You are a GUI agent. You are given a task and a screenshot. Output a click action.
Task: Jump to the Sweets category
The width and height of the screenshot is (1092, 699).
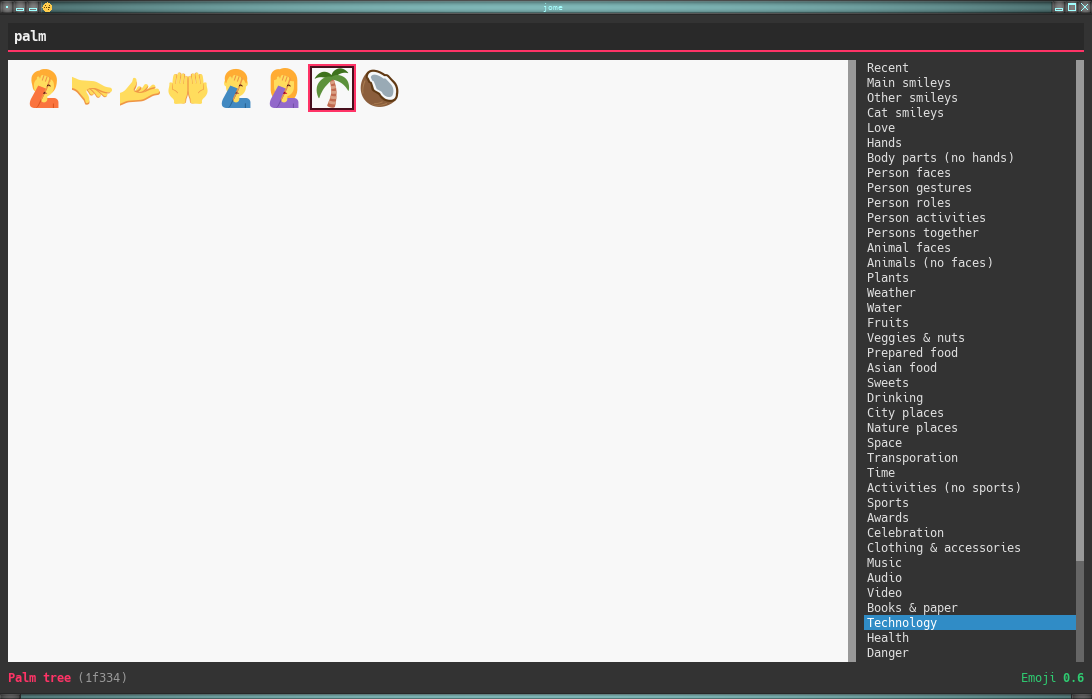[969, 382]
